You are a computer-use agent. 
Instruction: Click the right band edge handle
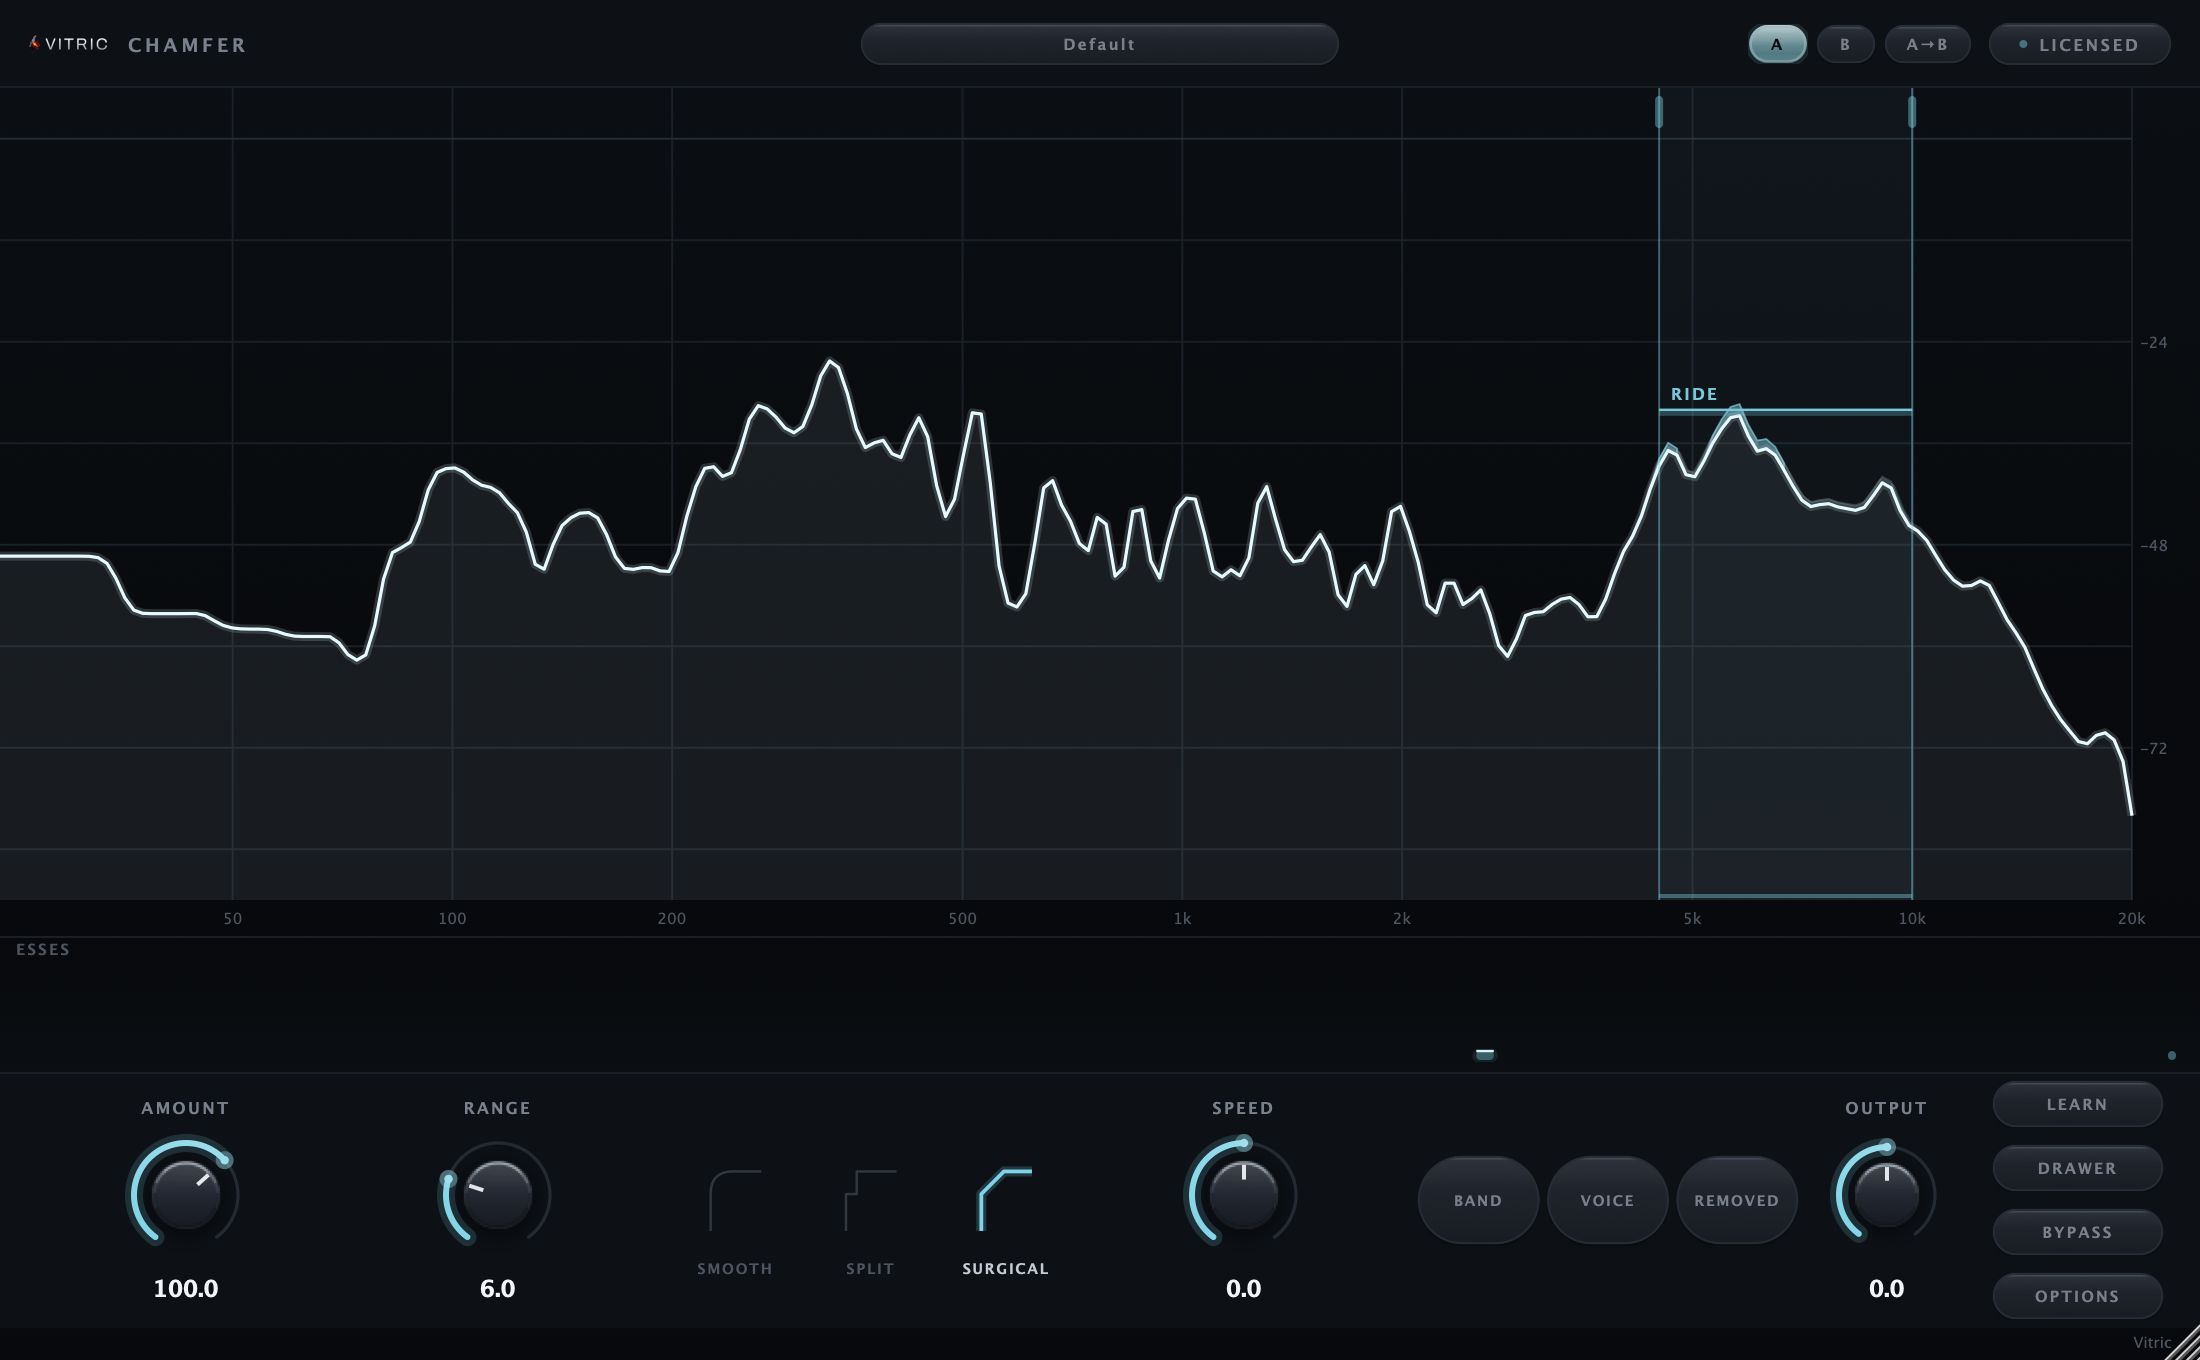1912,111
